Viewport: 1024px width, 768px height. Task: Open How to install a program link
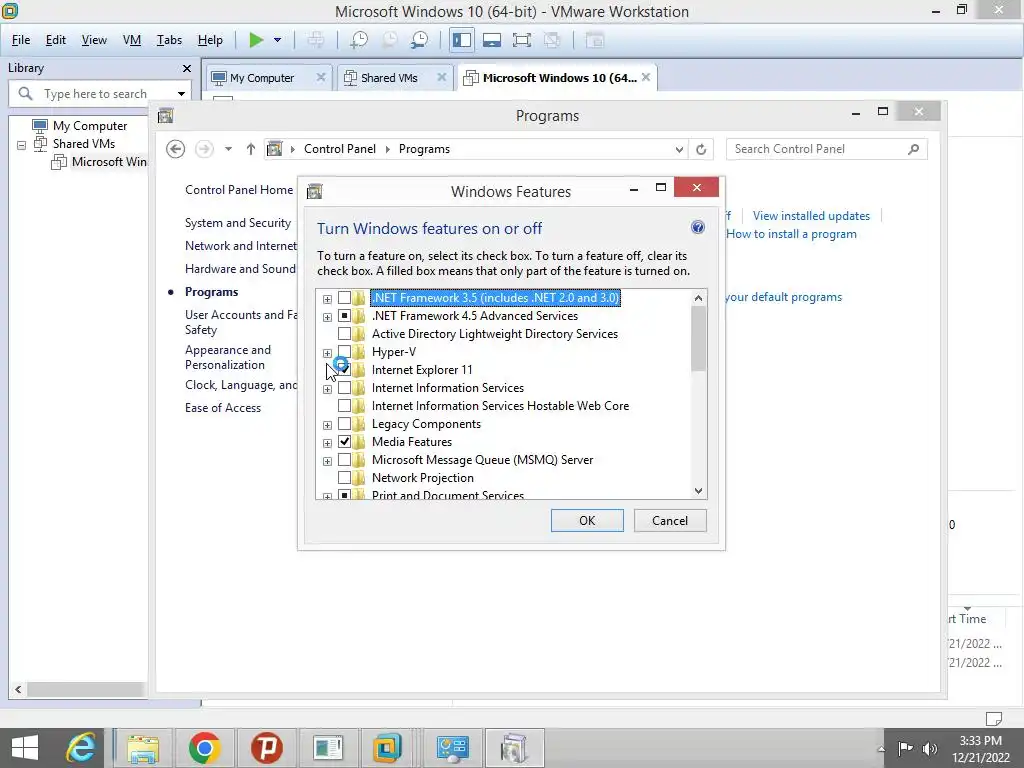pos(791,234)
